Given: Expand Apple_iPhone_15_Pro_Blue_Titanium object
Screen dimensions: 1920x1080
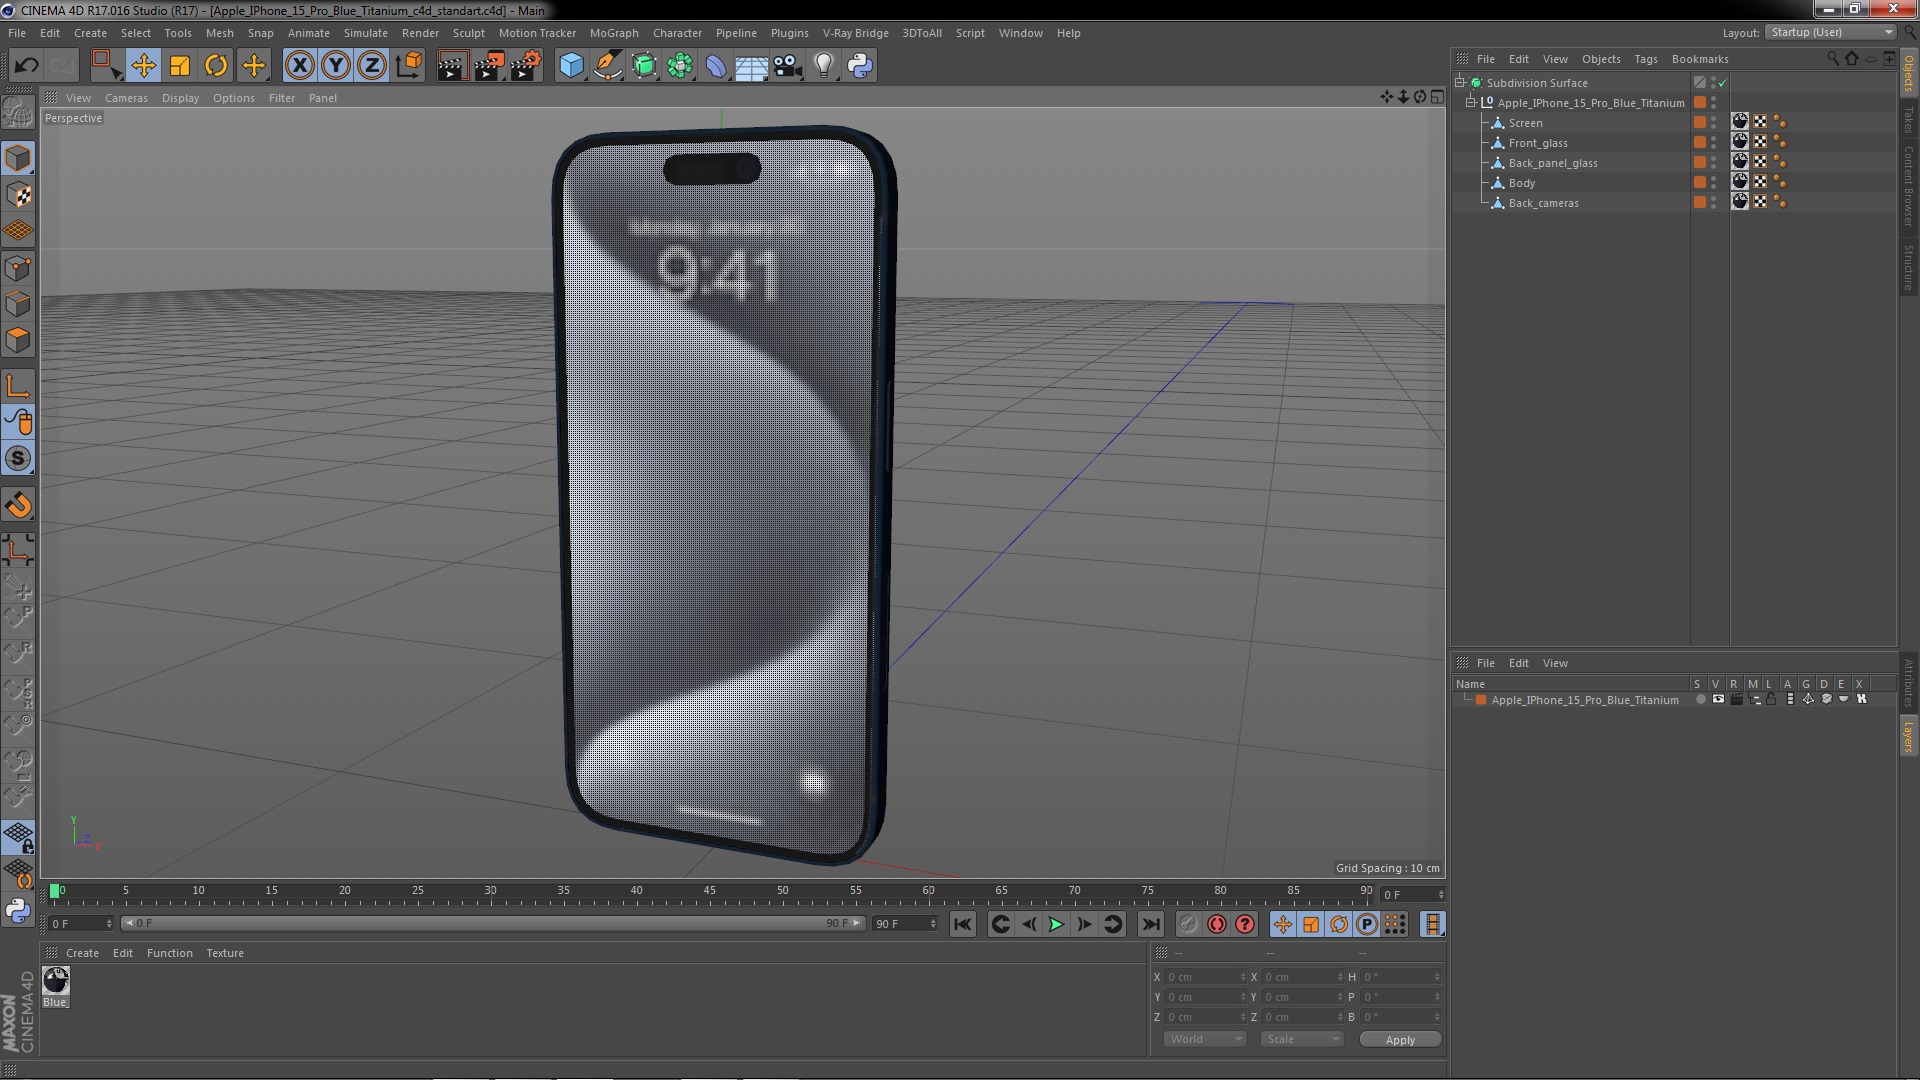Looking at the screenshot, I should point(1472,102).
